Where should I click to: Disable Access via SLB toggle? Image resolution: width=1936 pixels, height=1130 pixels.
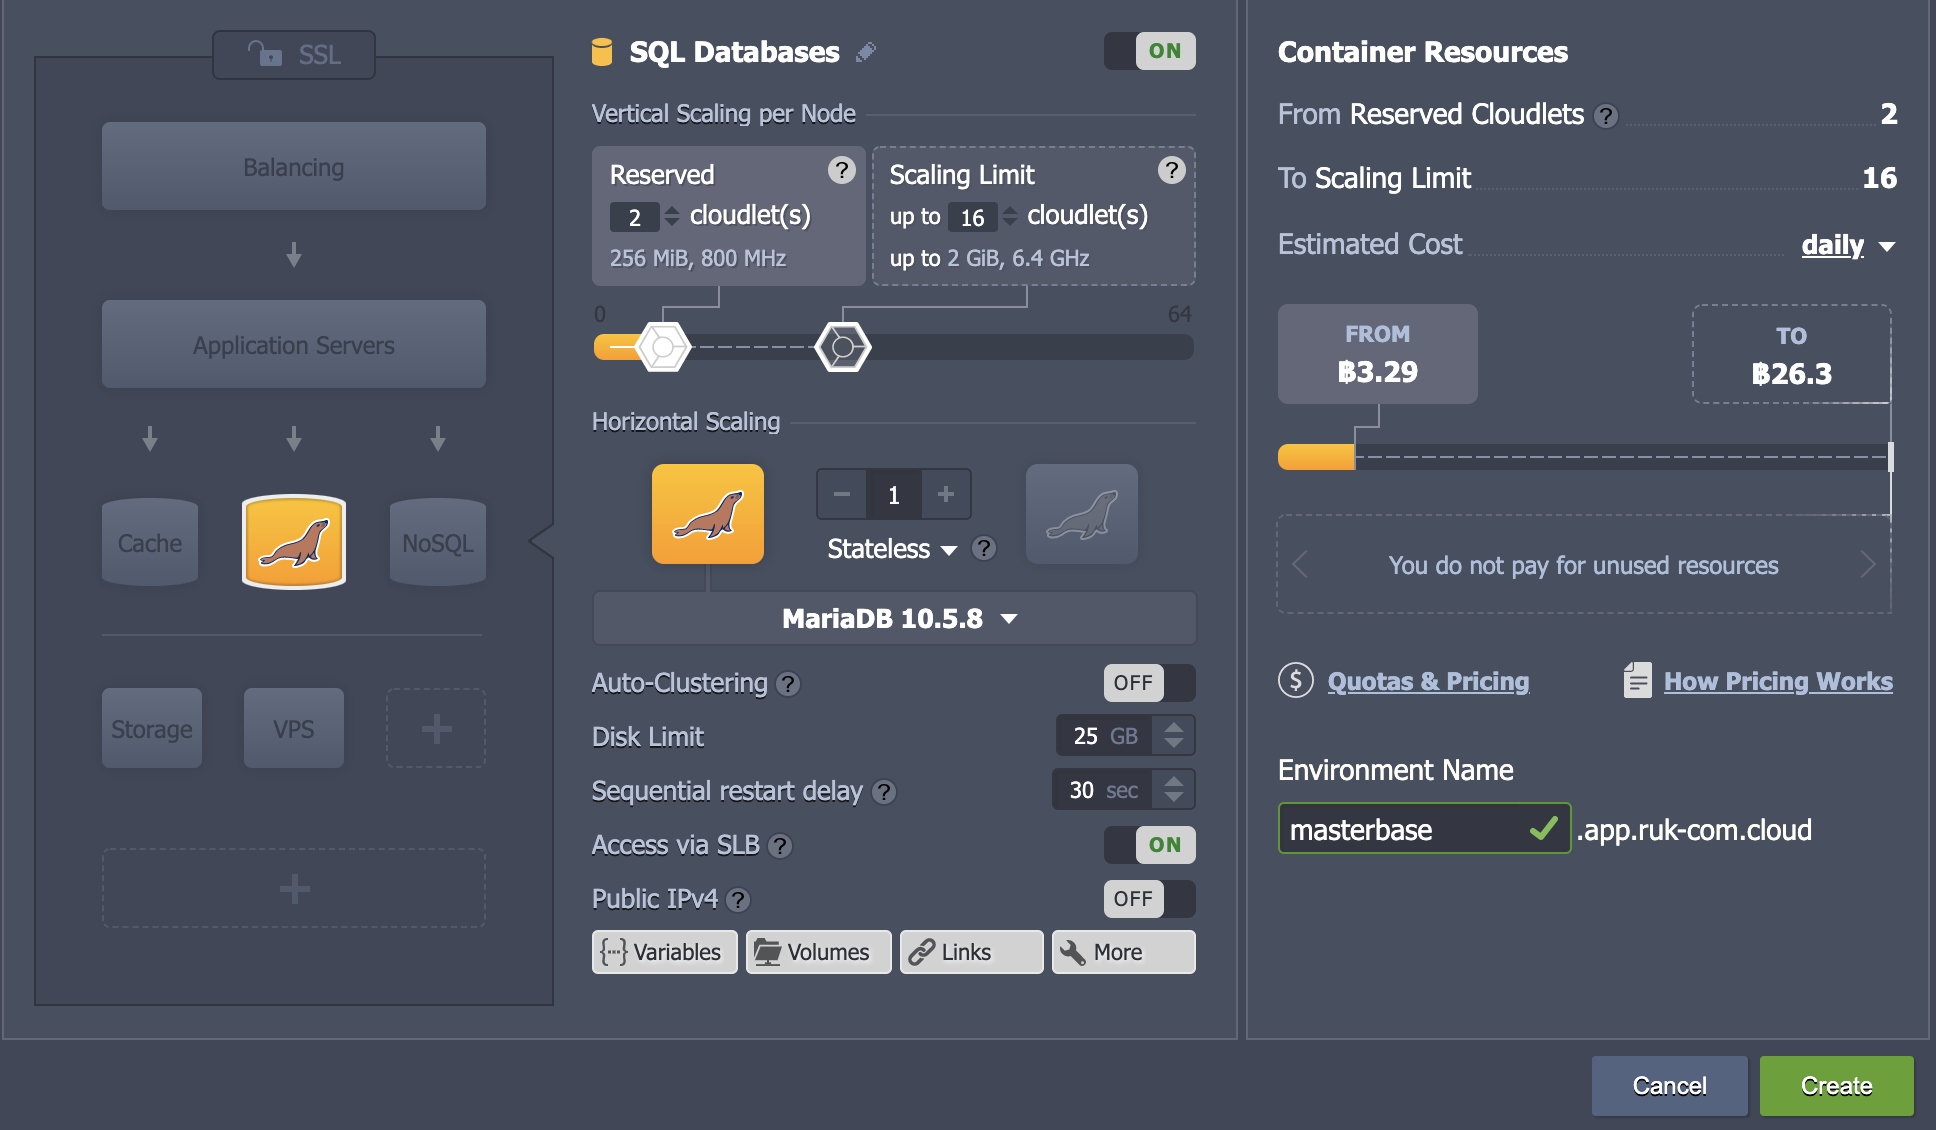[x=1150, y=845]
